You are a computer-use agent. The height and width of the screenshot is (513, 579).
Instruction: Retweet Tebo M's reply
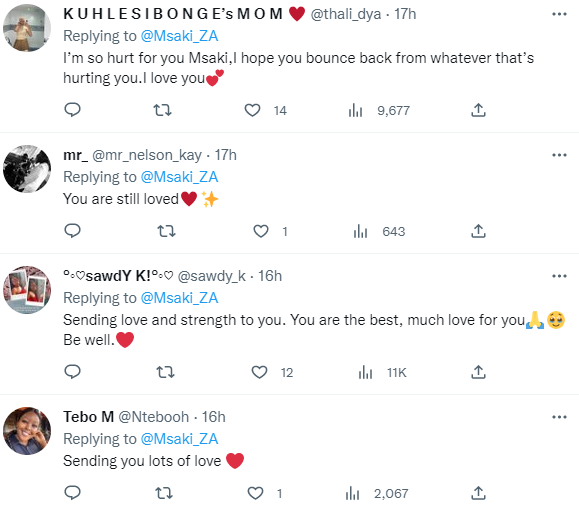coord(164,493)
